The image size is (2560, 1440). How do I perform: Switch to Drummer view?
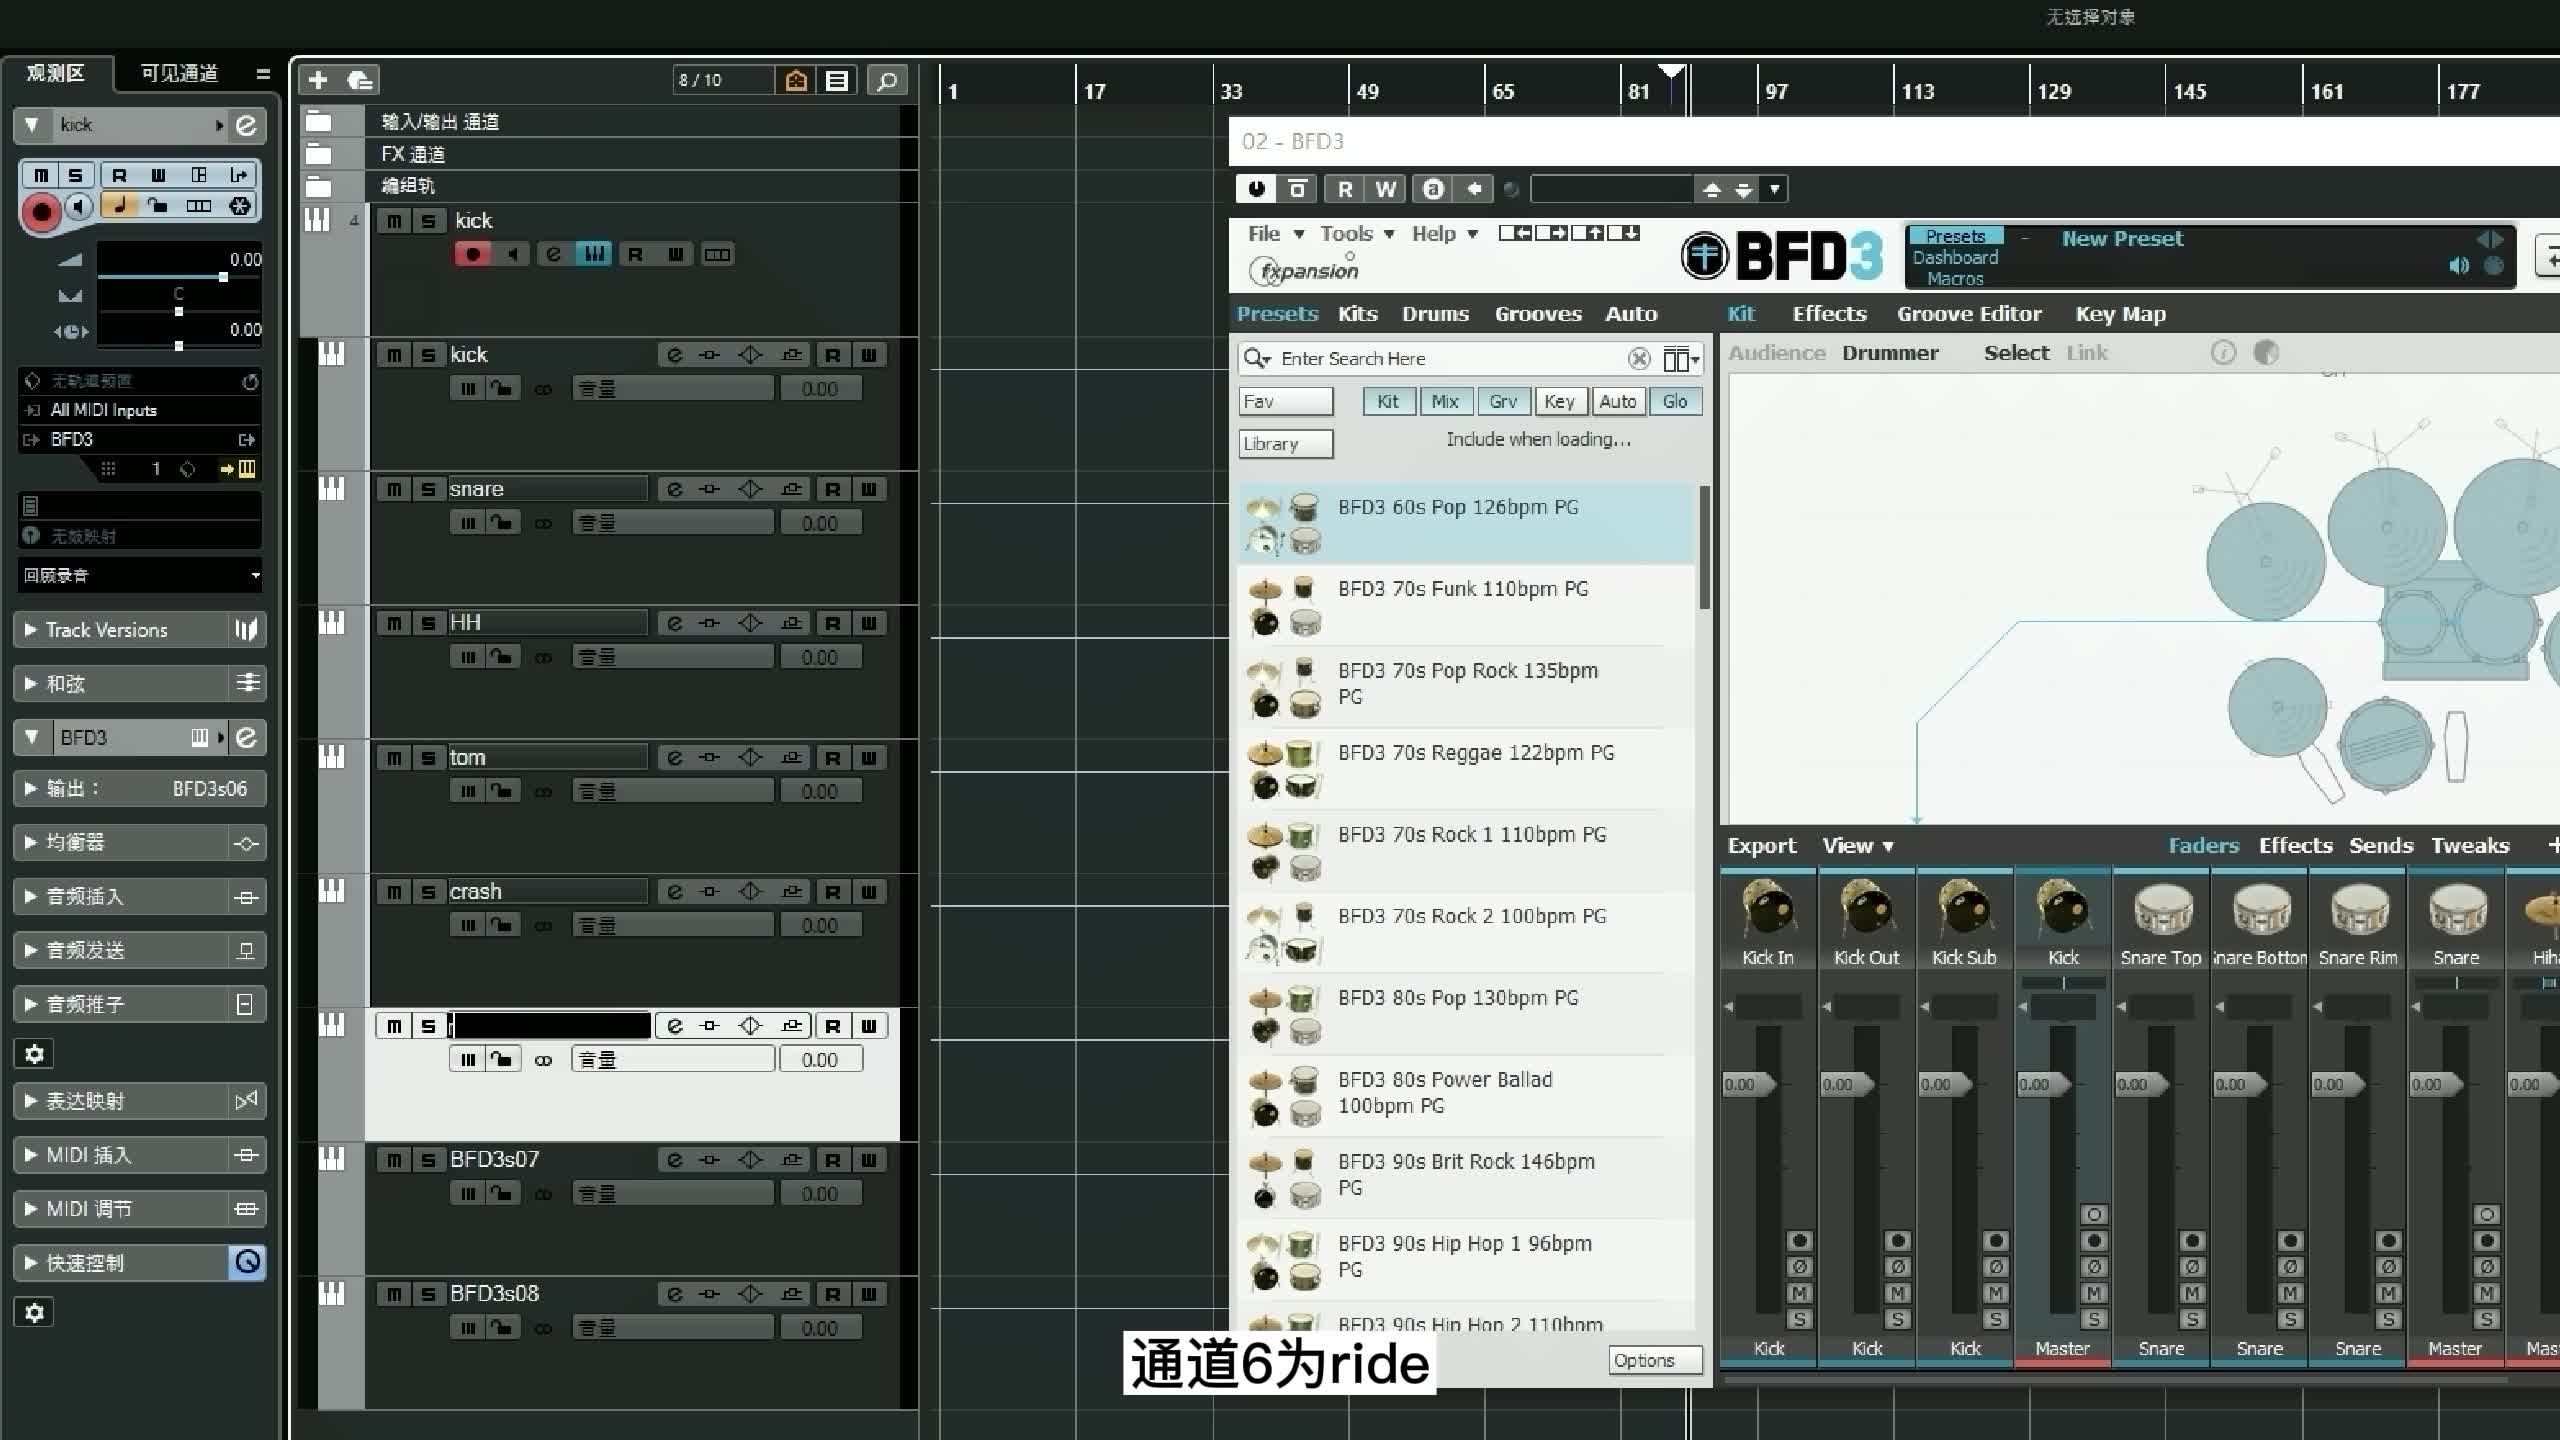(1890, 353)
